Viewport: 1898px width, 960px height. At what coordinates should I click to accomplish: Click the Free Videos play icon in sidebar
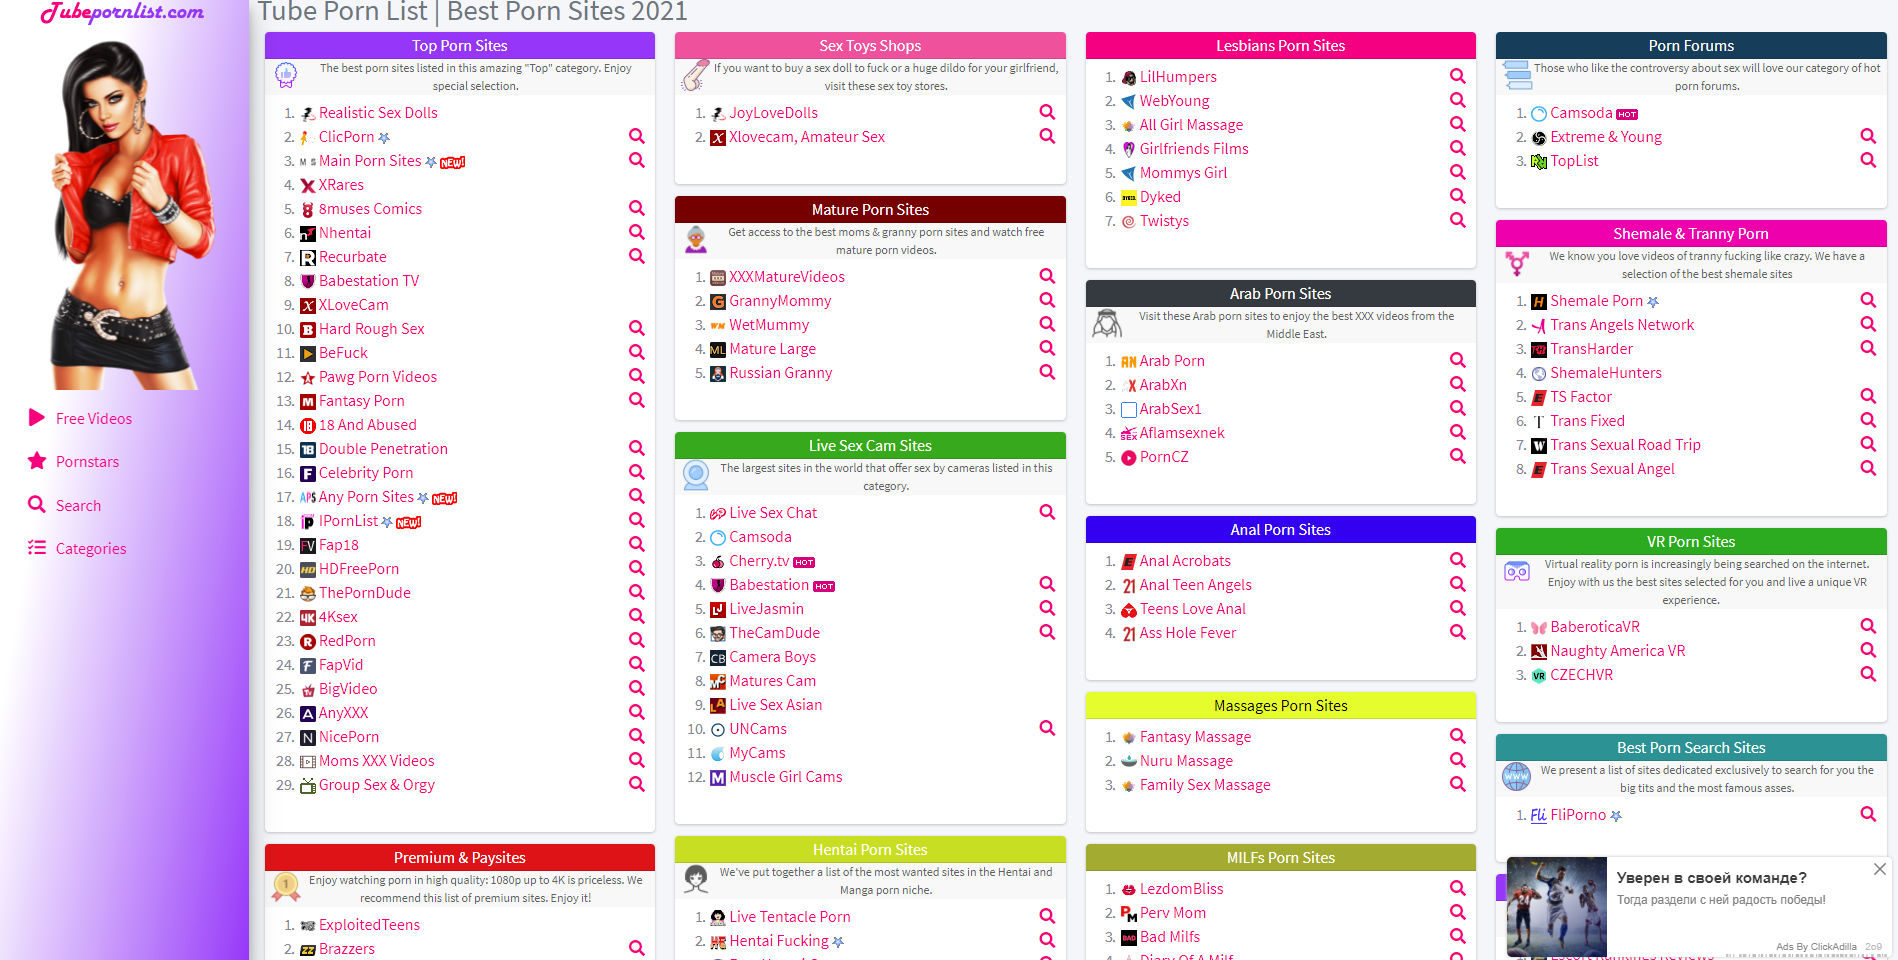point(37,418)
